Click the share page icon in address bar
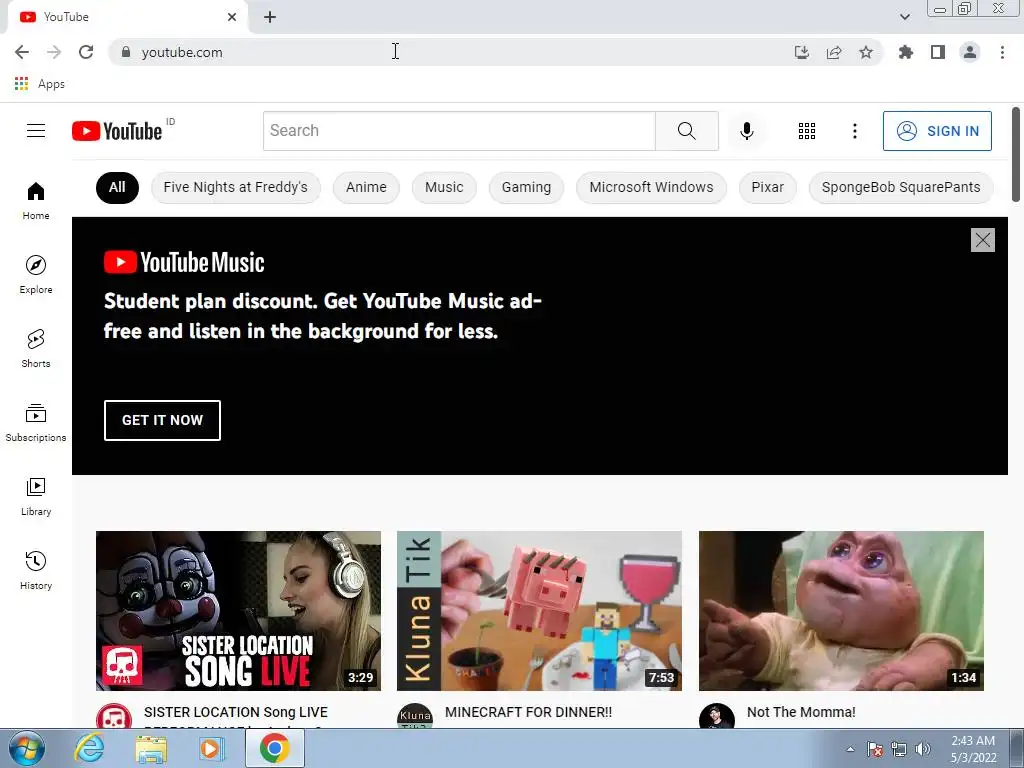This screenshot has height=768, width=1024. [834, 52]
